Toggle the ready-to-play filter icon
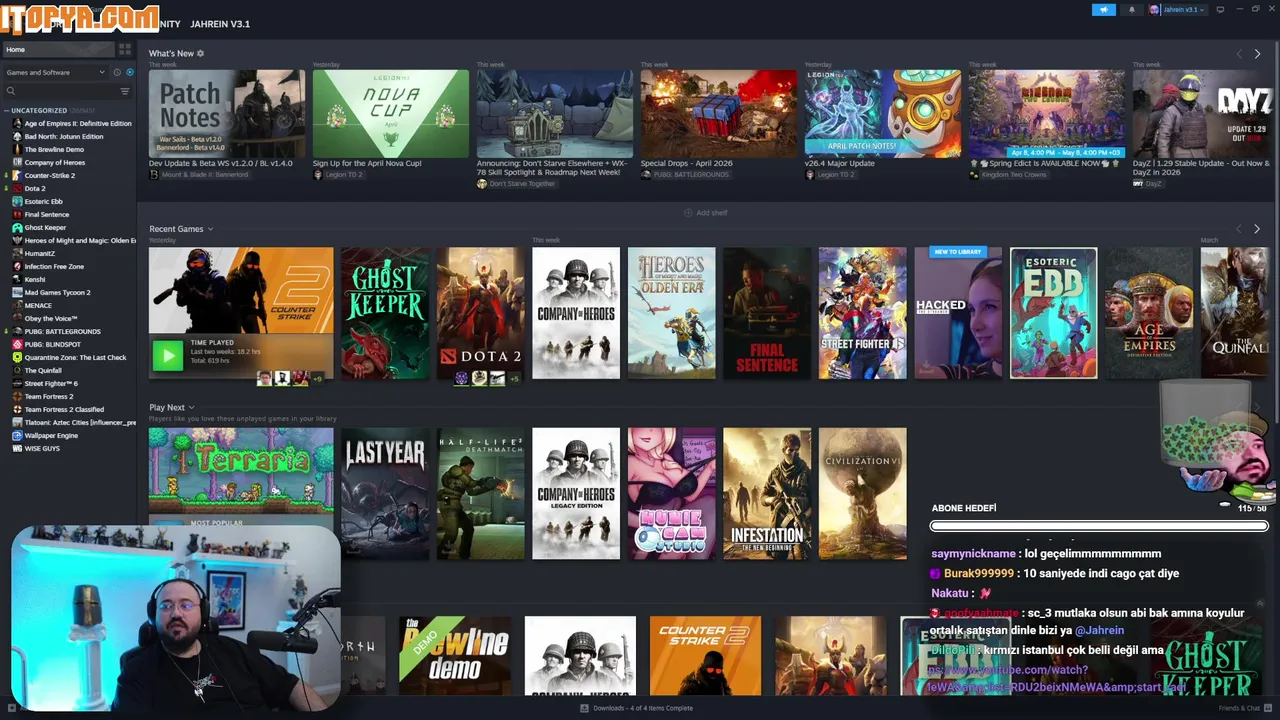 129,72
